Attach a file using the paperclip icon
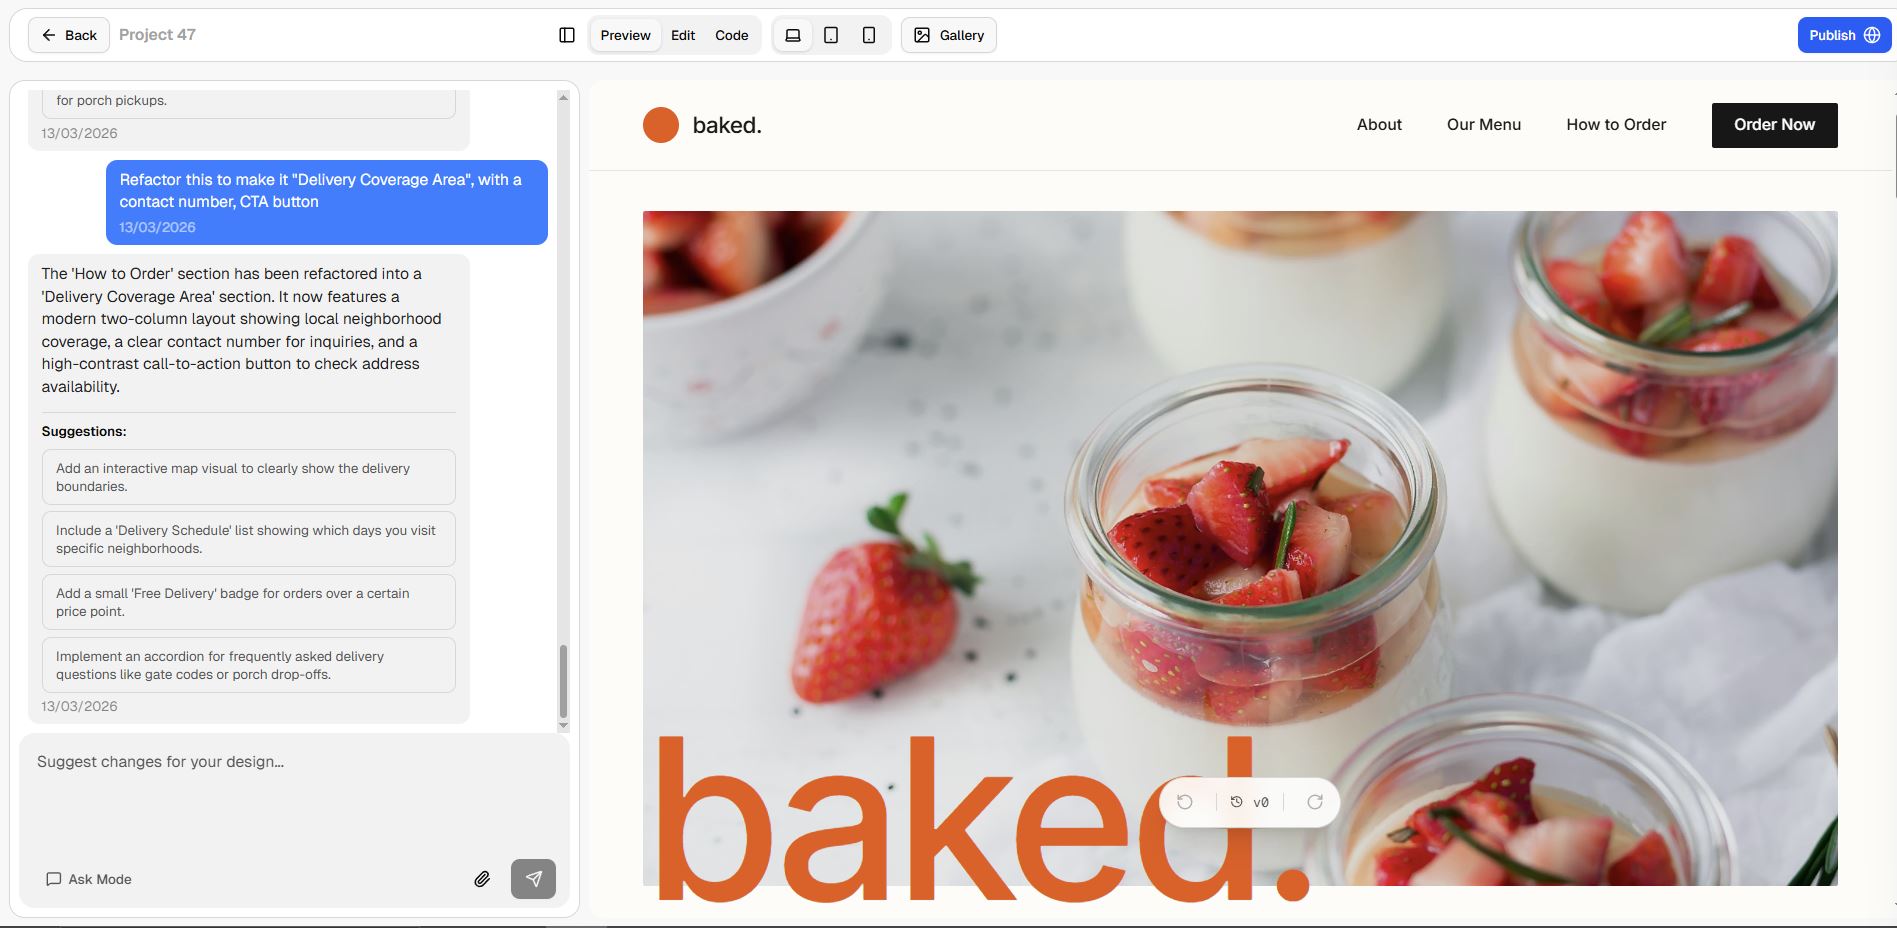Image resolution: width=1897 pixels, height=928 pixels. [x=482, y=879]
